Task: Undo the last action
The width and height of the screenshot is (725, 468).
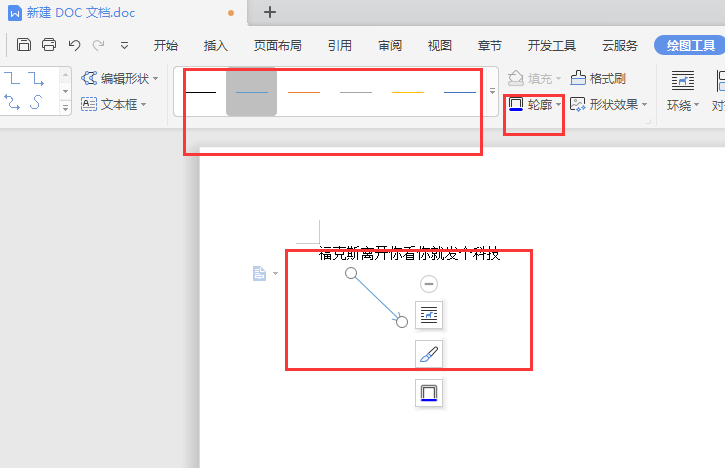Action: click(74, 45)
